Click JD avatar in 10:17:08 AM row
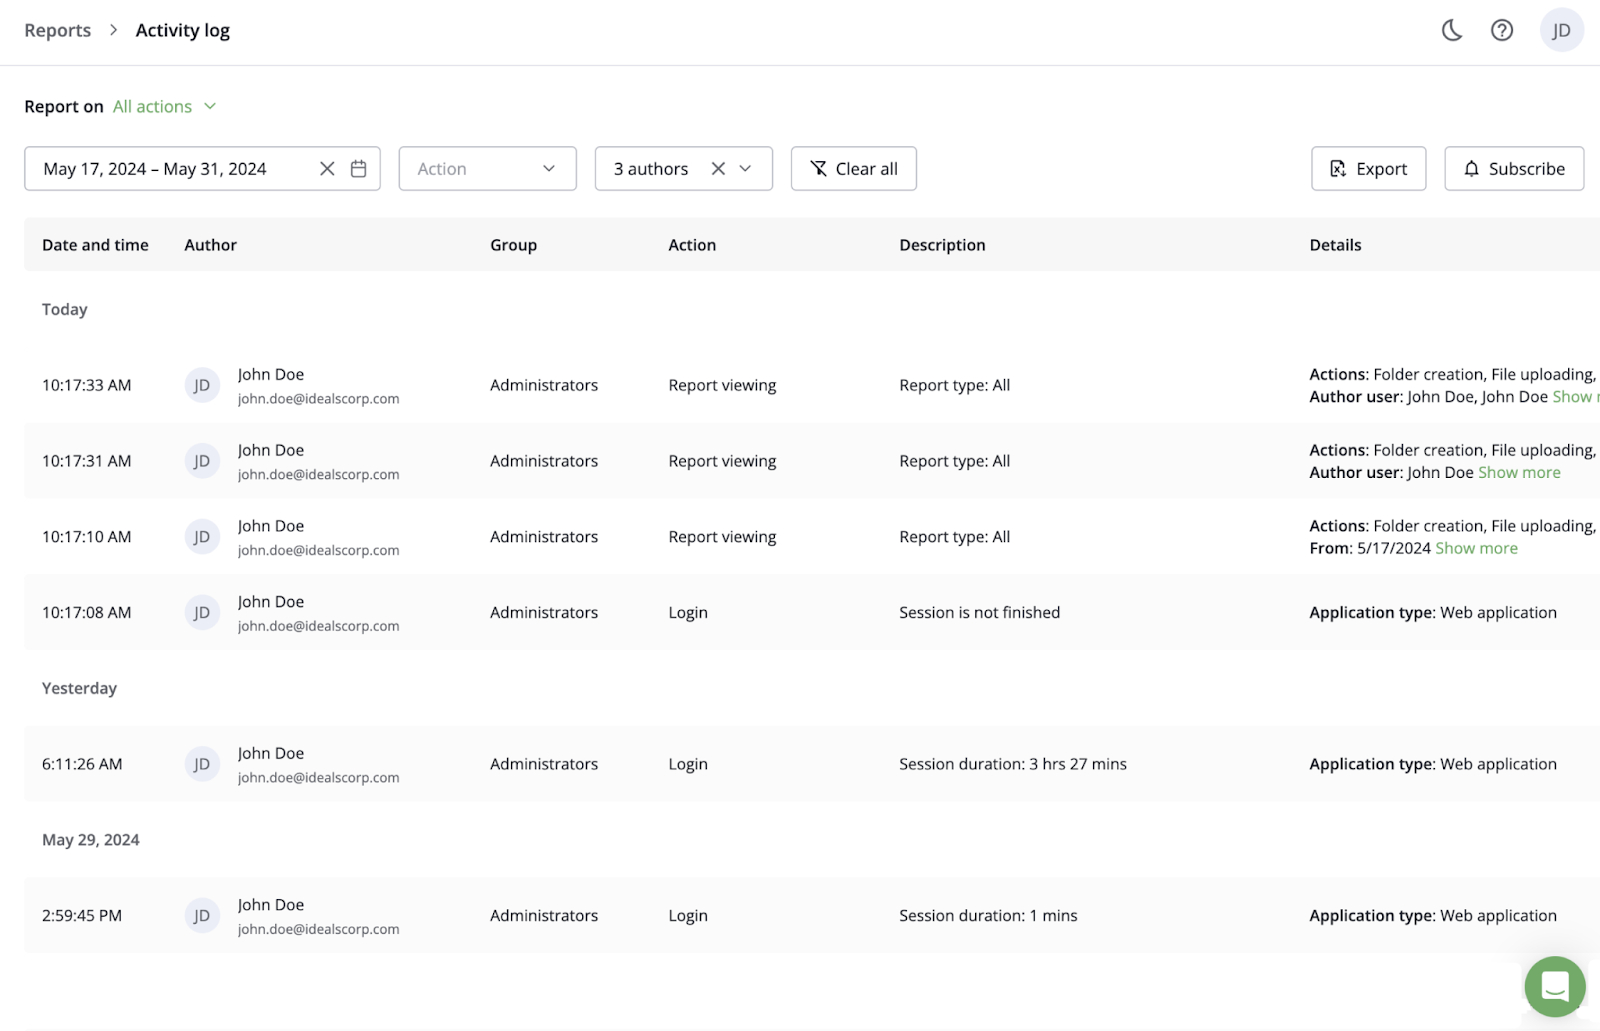This screenshot has height=1031, width=1600. (202, 612)
